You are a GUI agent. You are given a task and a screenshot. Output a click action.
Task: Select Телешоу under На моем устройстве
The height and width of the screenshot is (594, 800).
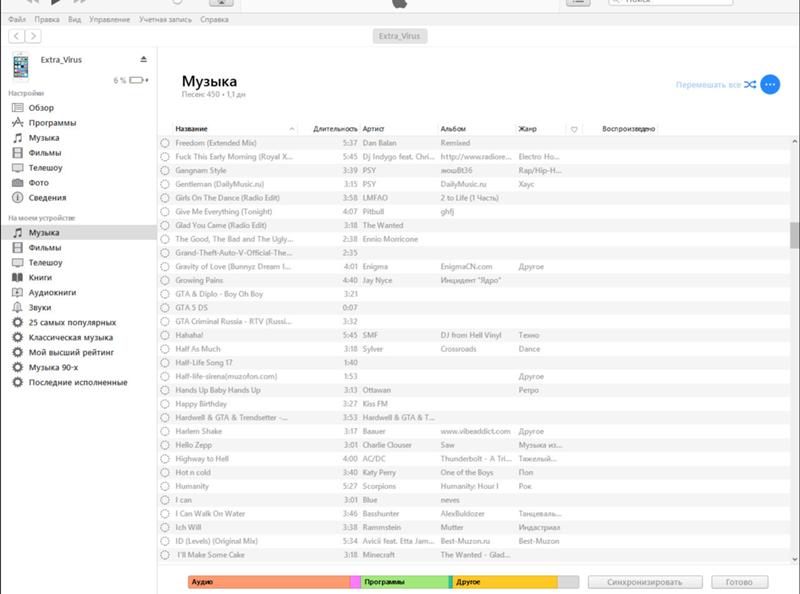pyautogui.click(x=45, y=262)
